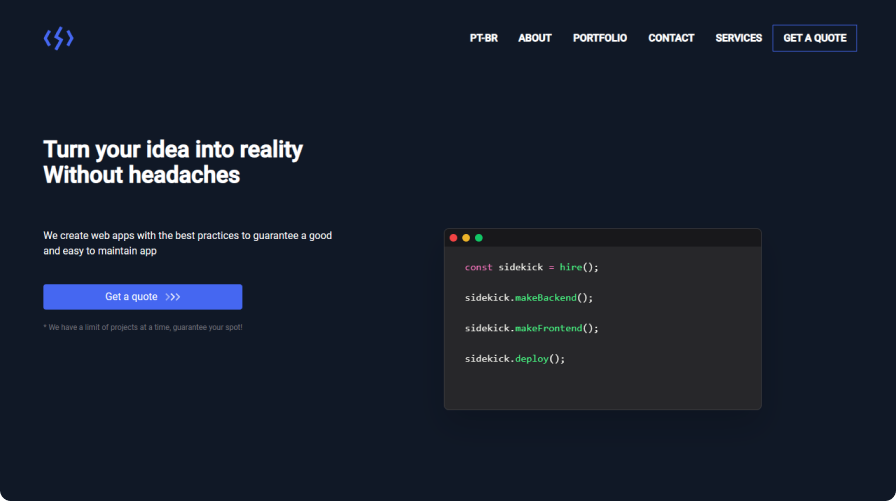Select the yellow dot on code window
This screenshot has height=501, width=896.
tap(466, 238)
